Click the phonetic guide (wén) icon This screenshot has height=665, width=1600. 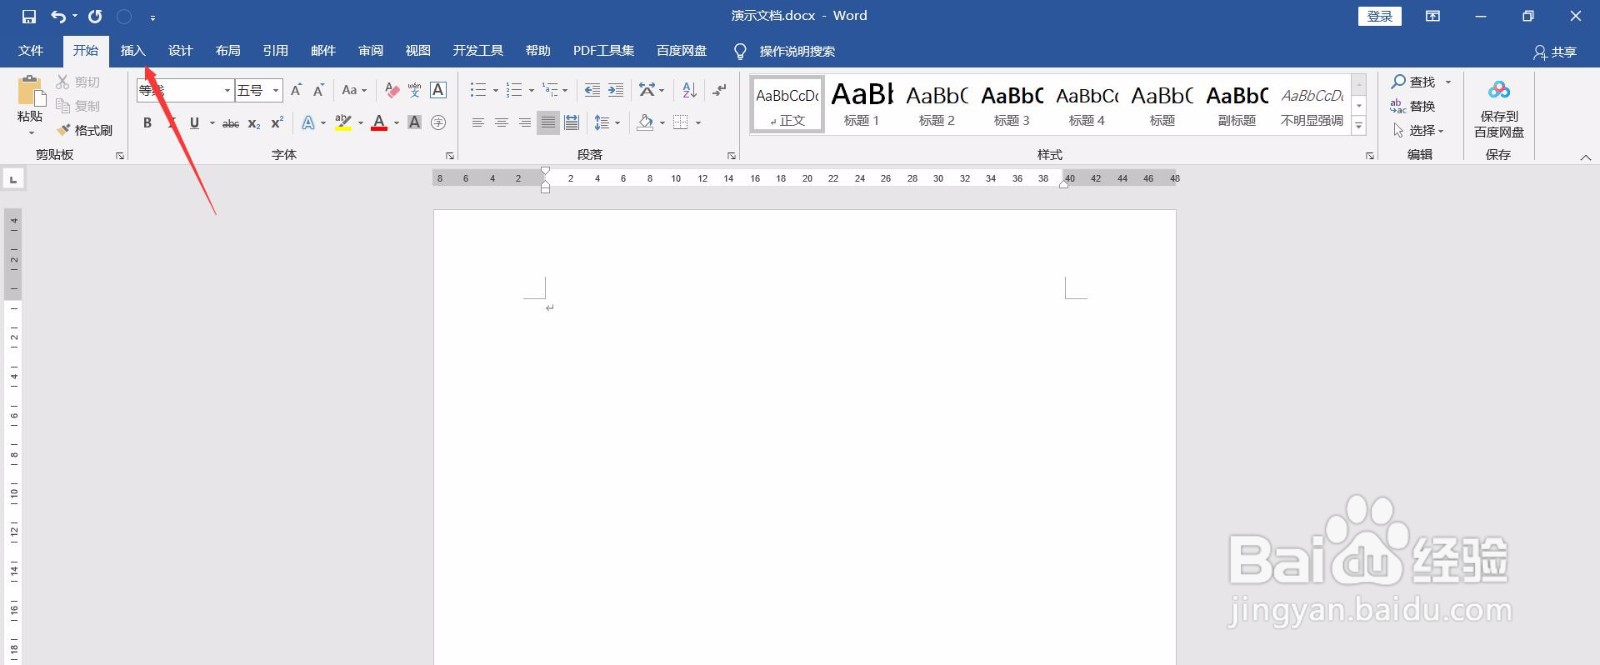[415, 90]
